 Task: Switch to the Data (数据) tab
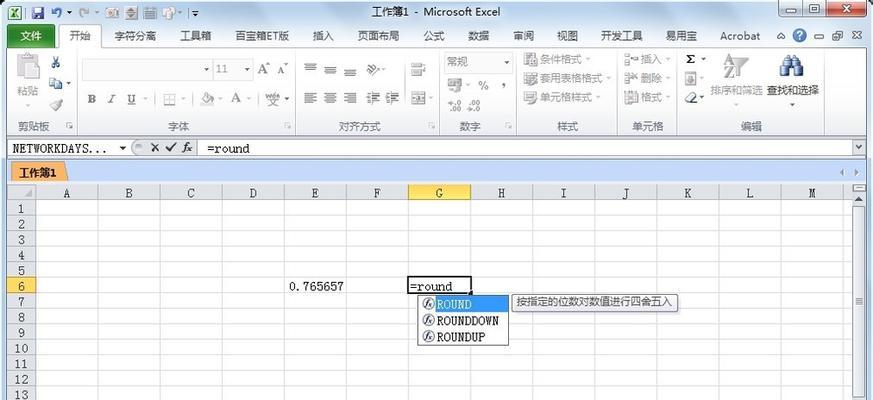[x=478, y=36]
